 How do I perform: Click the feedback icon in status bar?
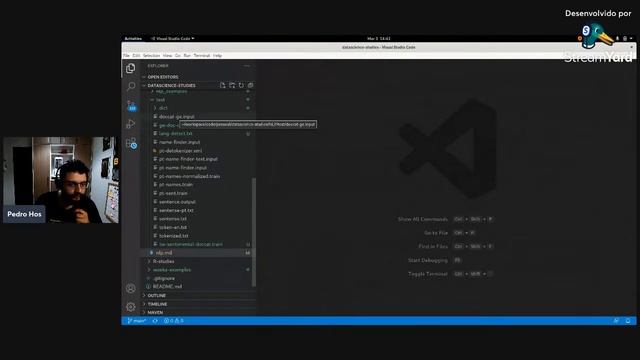click(616, 321)
